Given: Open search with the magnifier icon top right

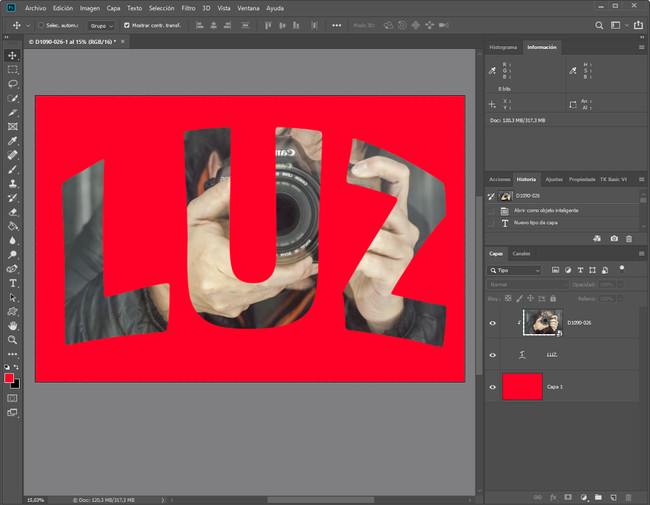Looking at the screenshot, I should (599, 25).
